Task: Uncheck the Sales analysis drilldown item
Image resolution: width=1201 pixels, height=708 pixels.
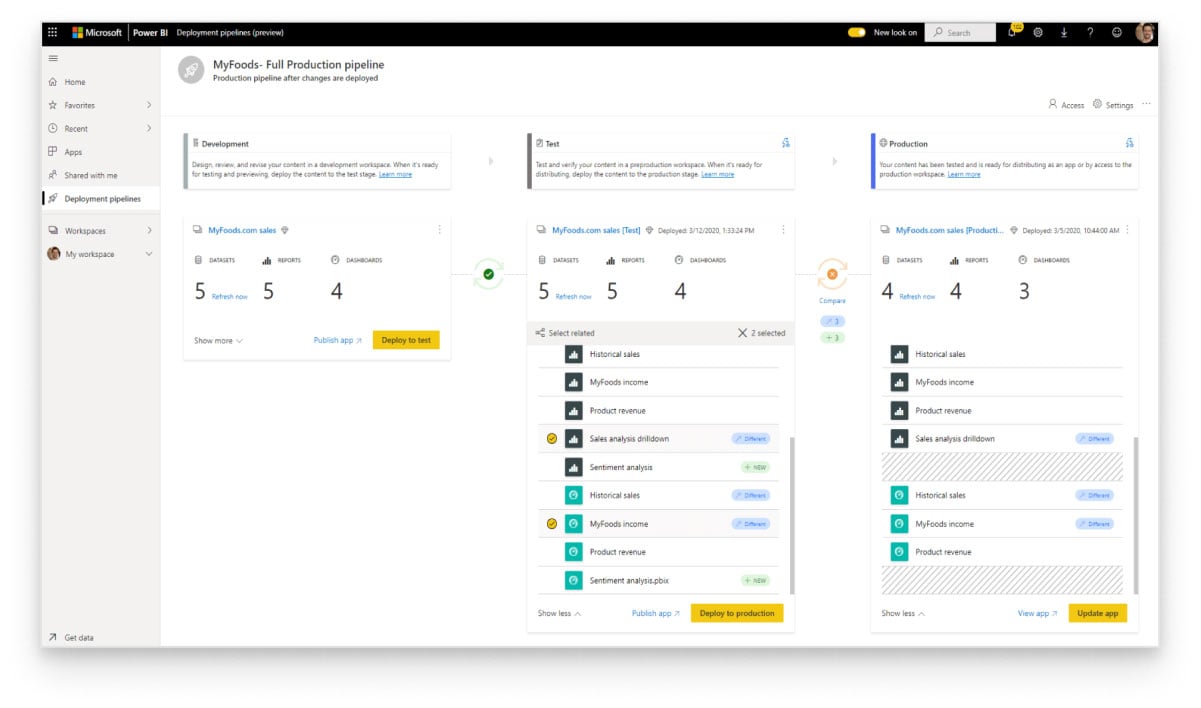Action: [x=552, y=439]
